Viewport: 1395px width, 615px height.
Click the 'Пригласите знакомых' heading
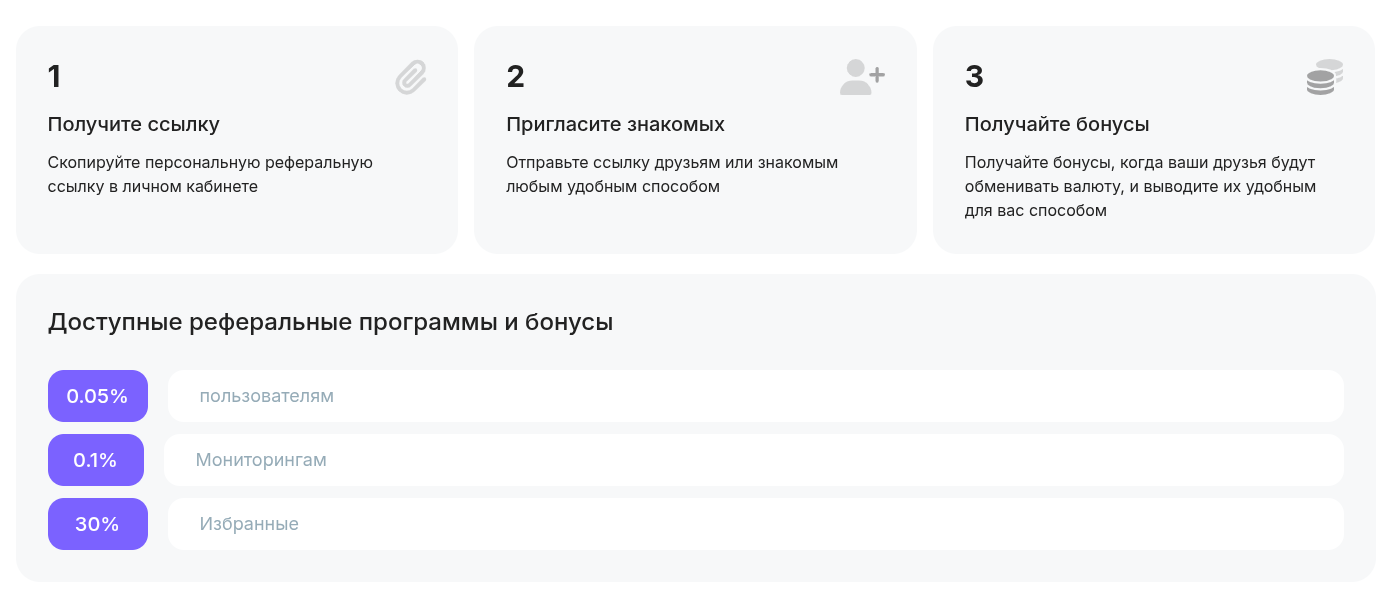tap(615, 125)
